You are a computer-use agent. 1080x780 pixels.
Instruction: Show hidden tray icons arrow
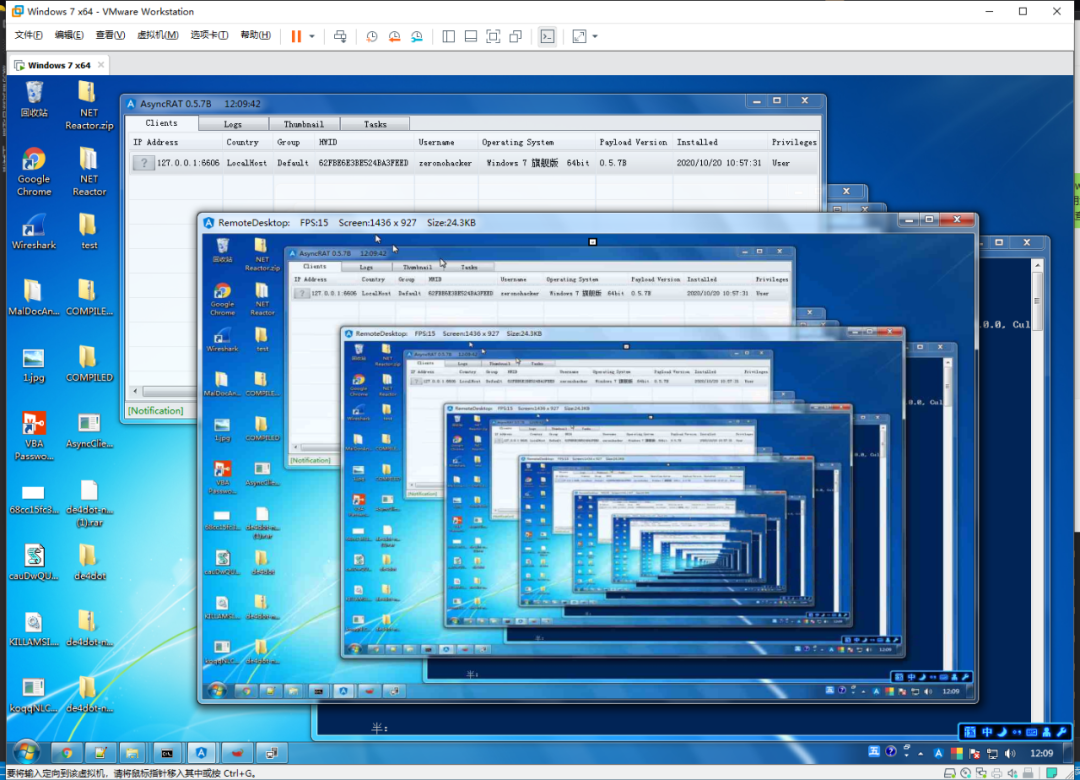click(921, 754)
